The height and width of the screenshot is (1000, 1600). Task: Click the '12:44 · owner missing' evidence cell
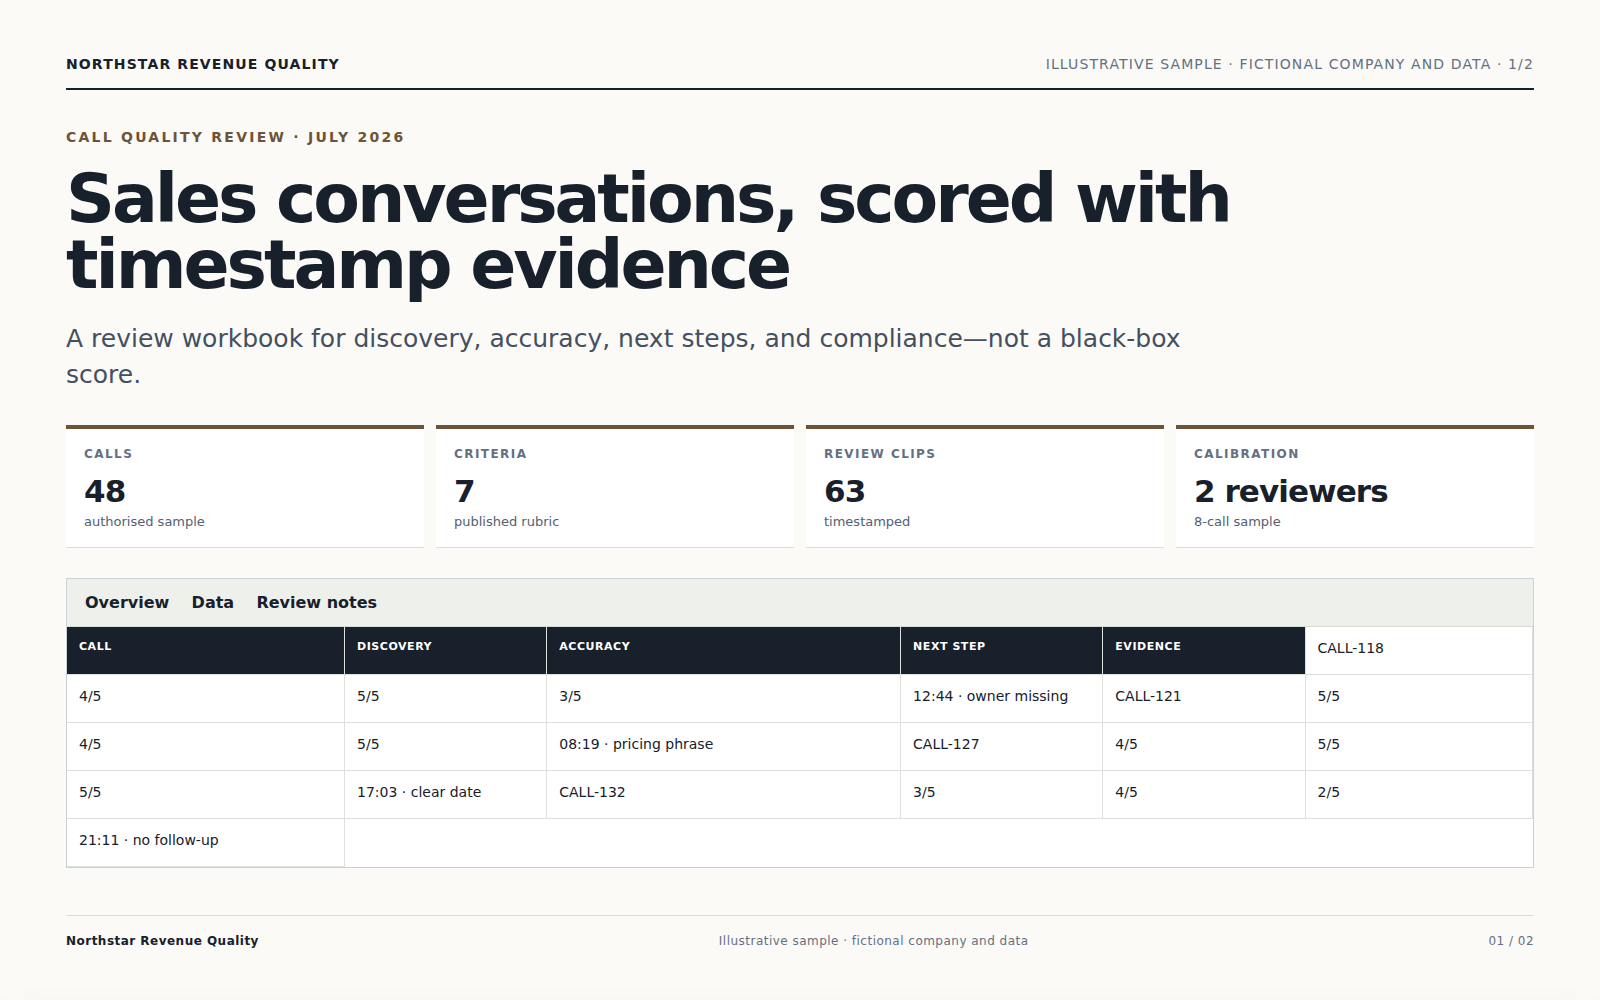pos(1001,698)
